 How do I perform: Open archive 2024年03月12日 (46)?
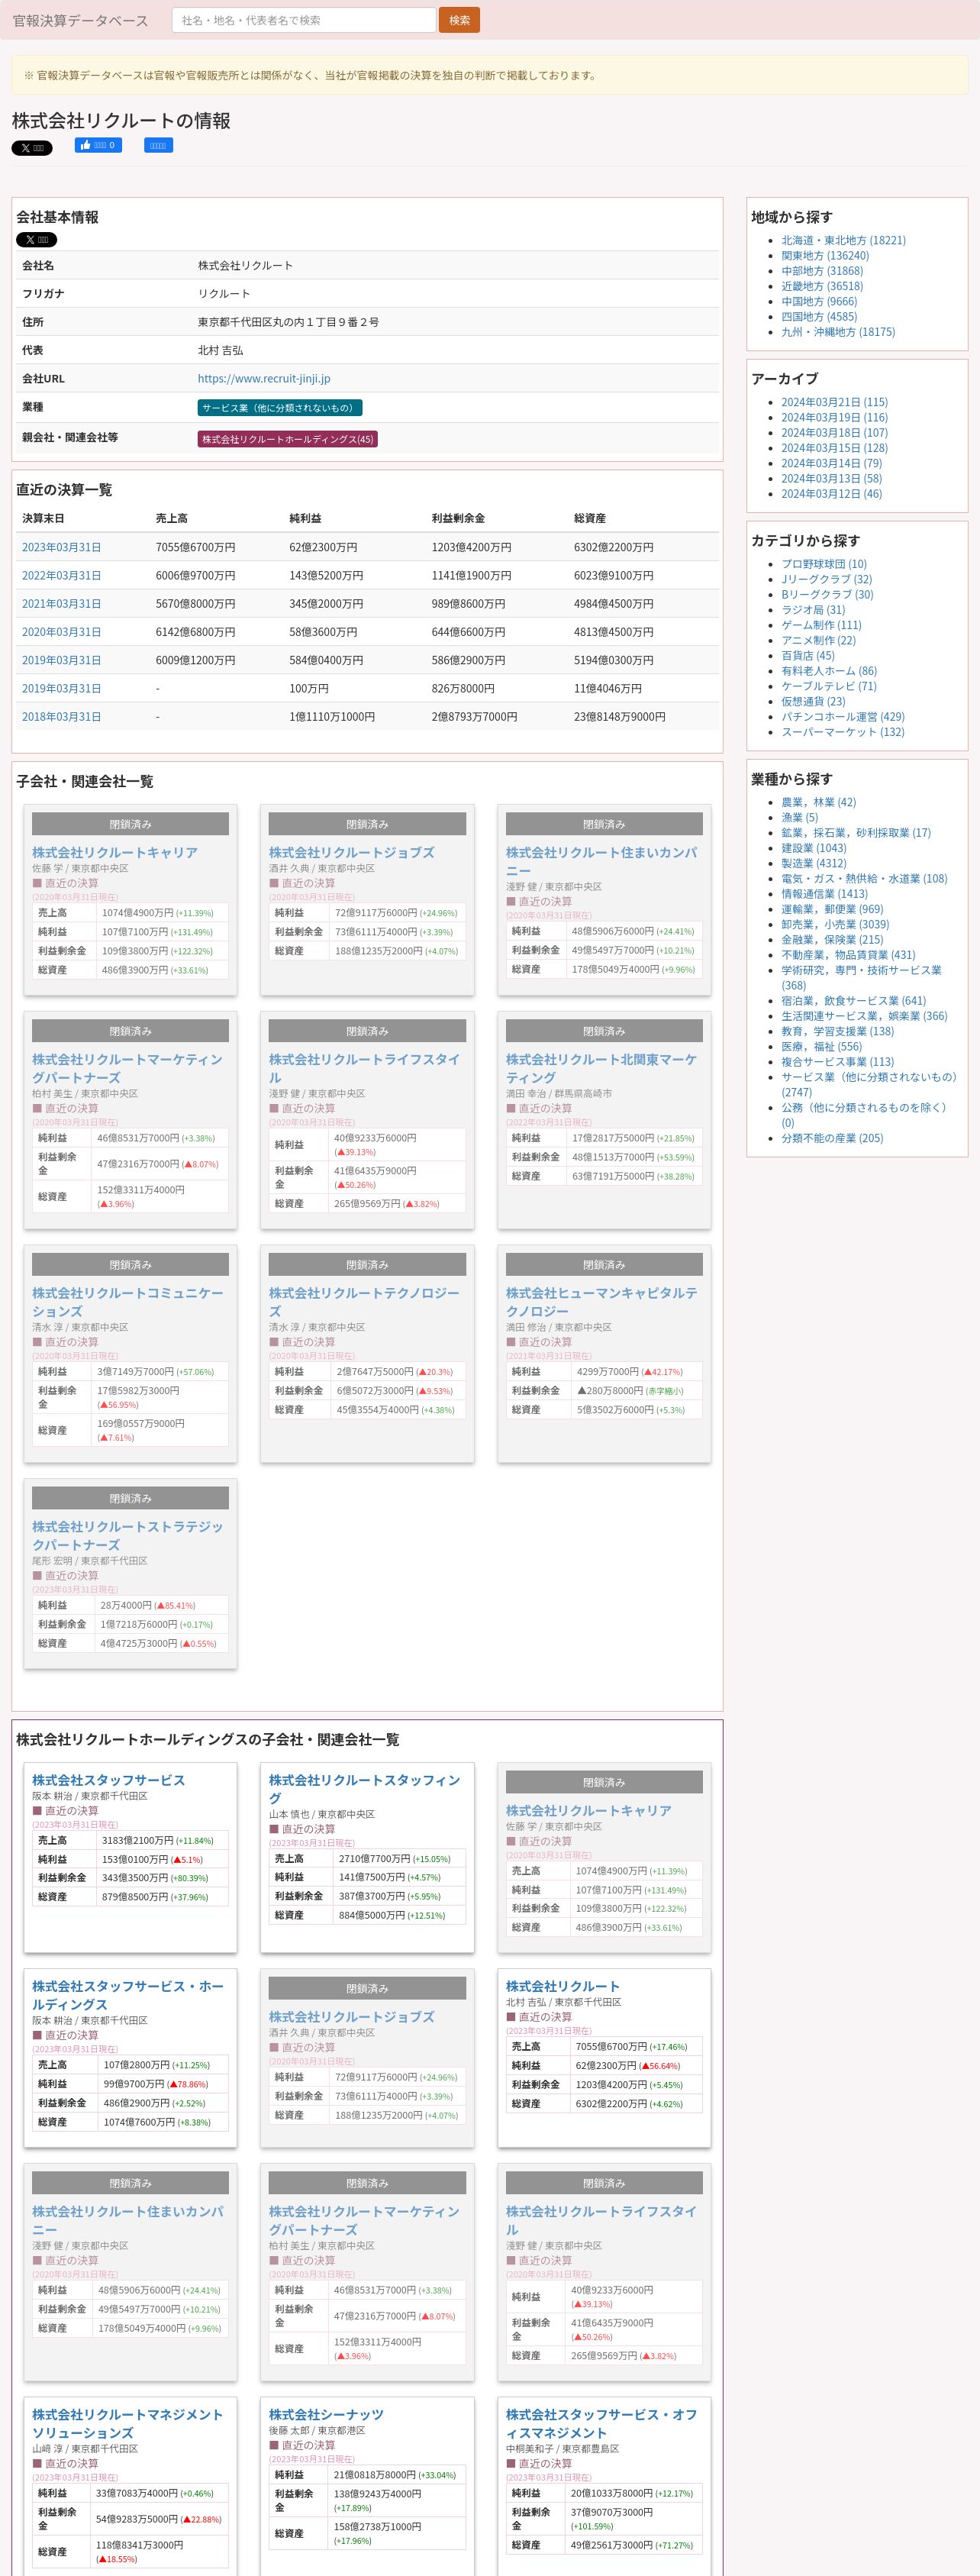click(x=831, y=494)
